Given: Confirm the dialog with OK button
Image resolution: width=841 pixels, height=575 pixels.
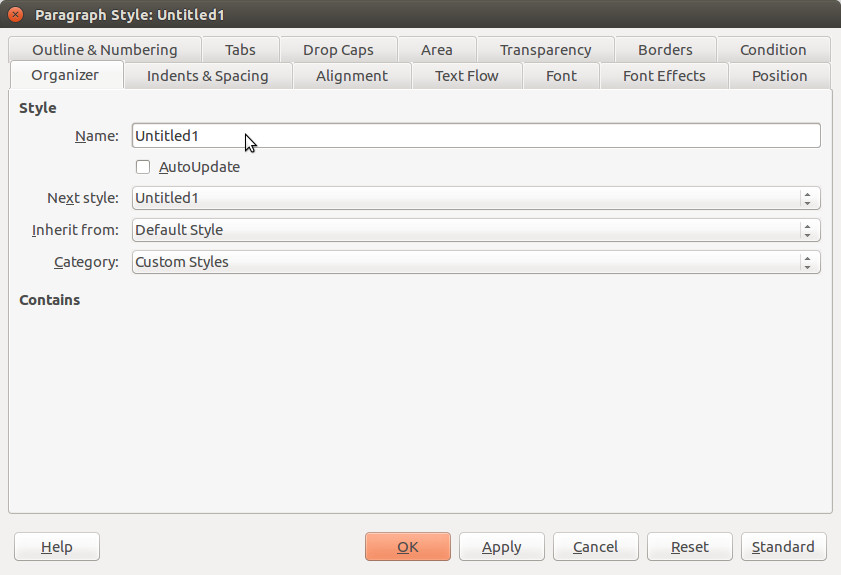Looking at the screenshot, I should 408,547.
